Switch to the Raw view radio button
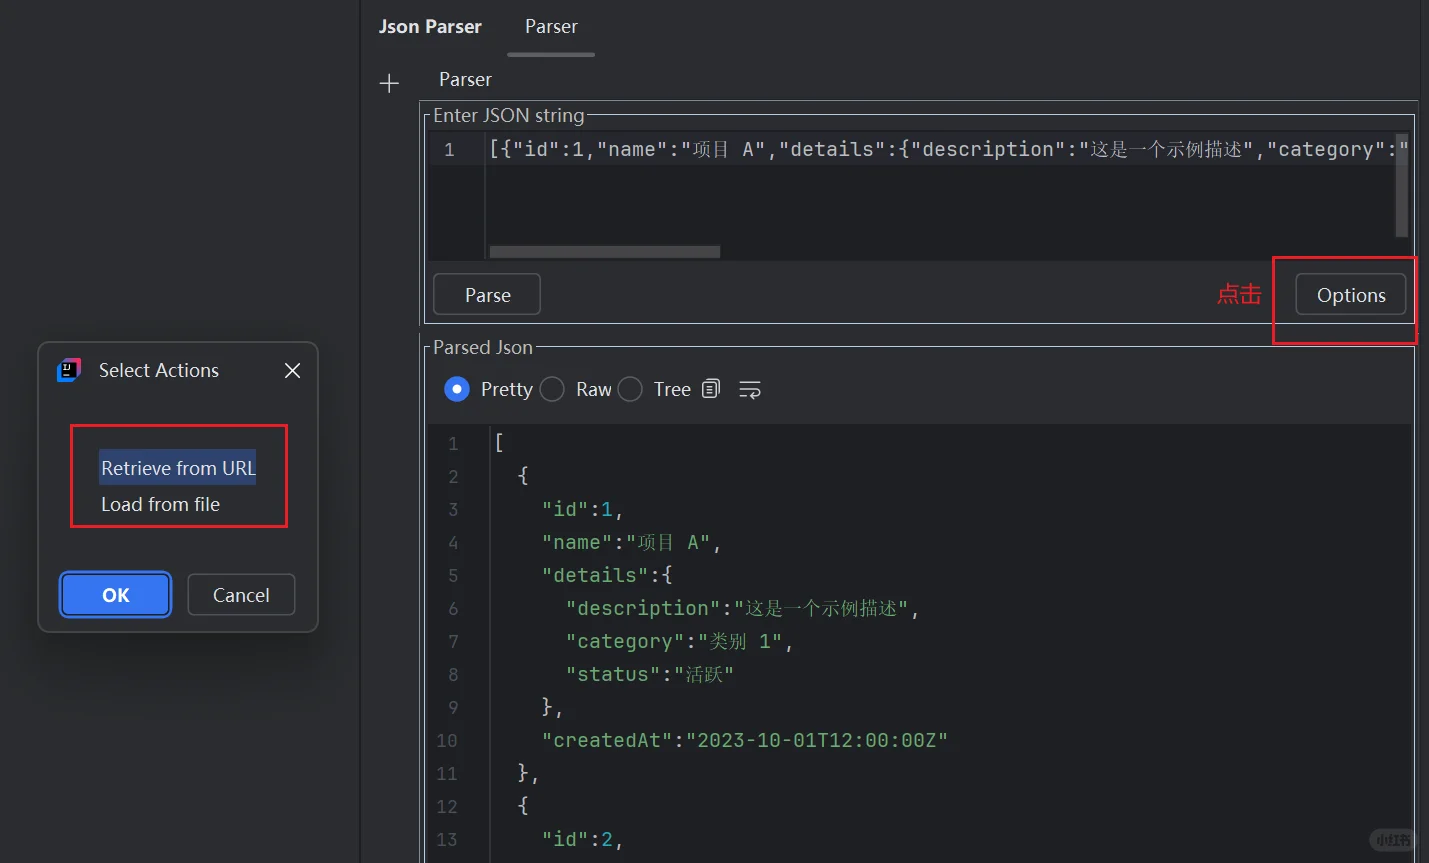Screen dimensions: 1429x863 (x=552, y=389)
